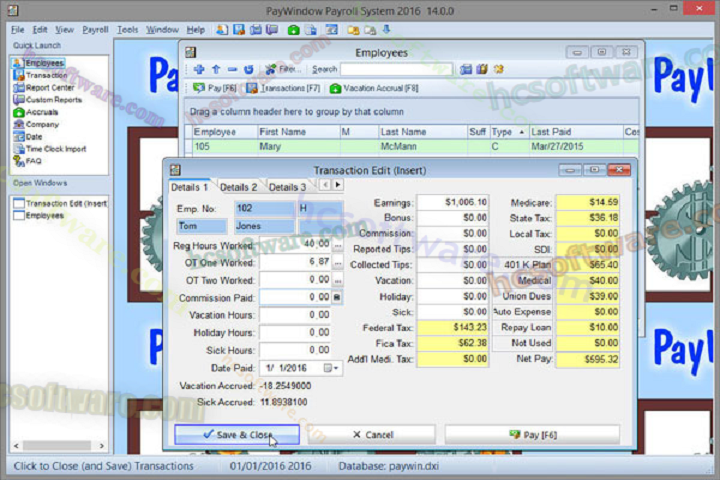The width and height of the screenshot is (720, 480).
Task: Open the Commission Paid calculator button
Action: (337, 298)
